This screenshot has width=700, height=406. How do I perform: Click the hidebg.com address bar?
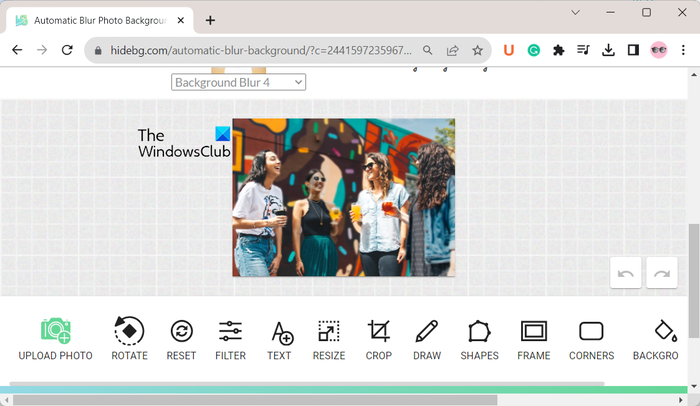click(x=261, y=50)
